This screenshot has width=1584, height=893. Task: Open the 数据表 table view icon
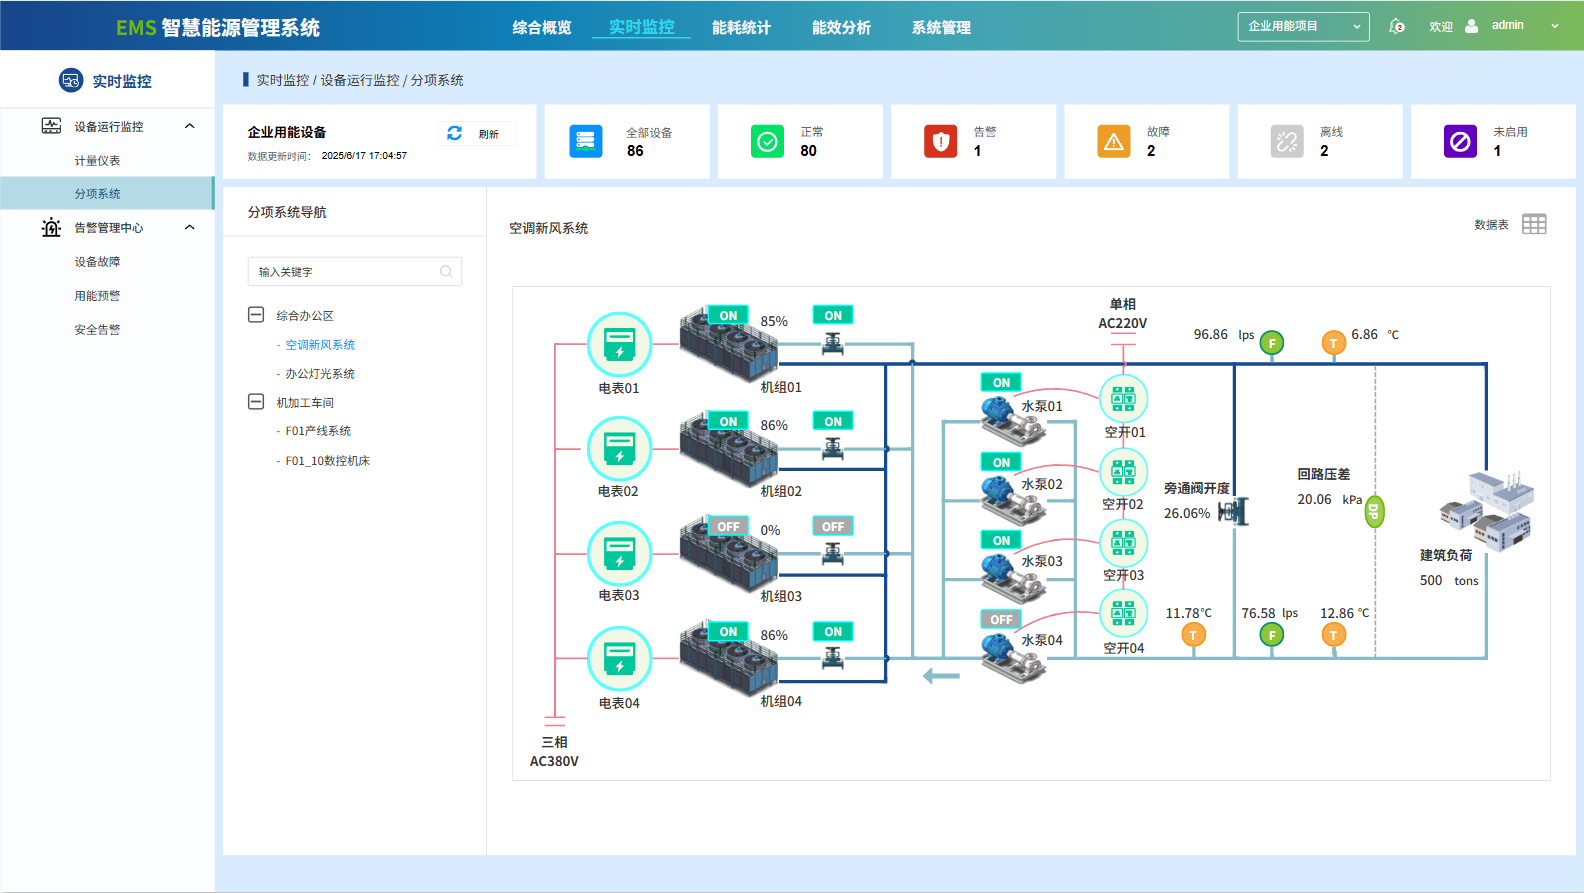coord(1533,224)
